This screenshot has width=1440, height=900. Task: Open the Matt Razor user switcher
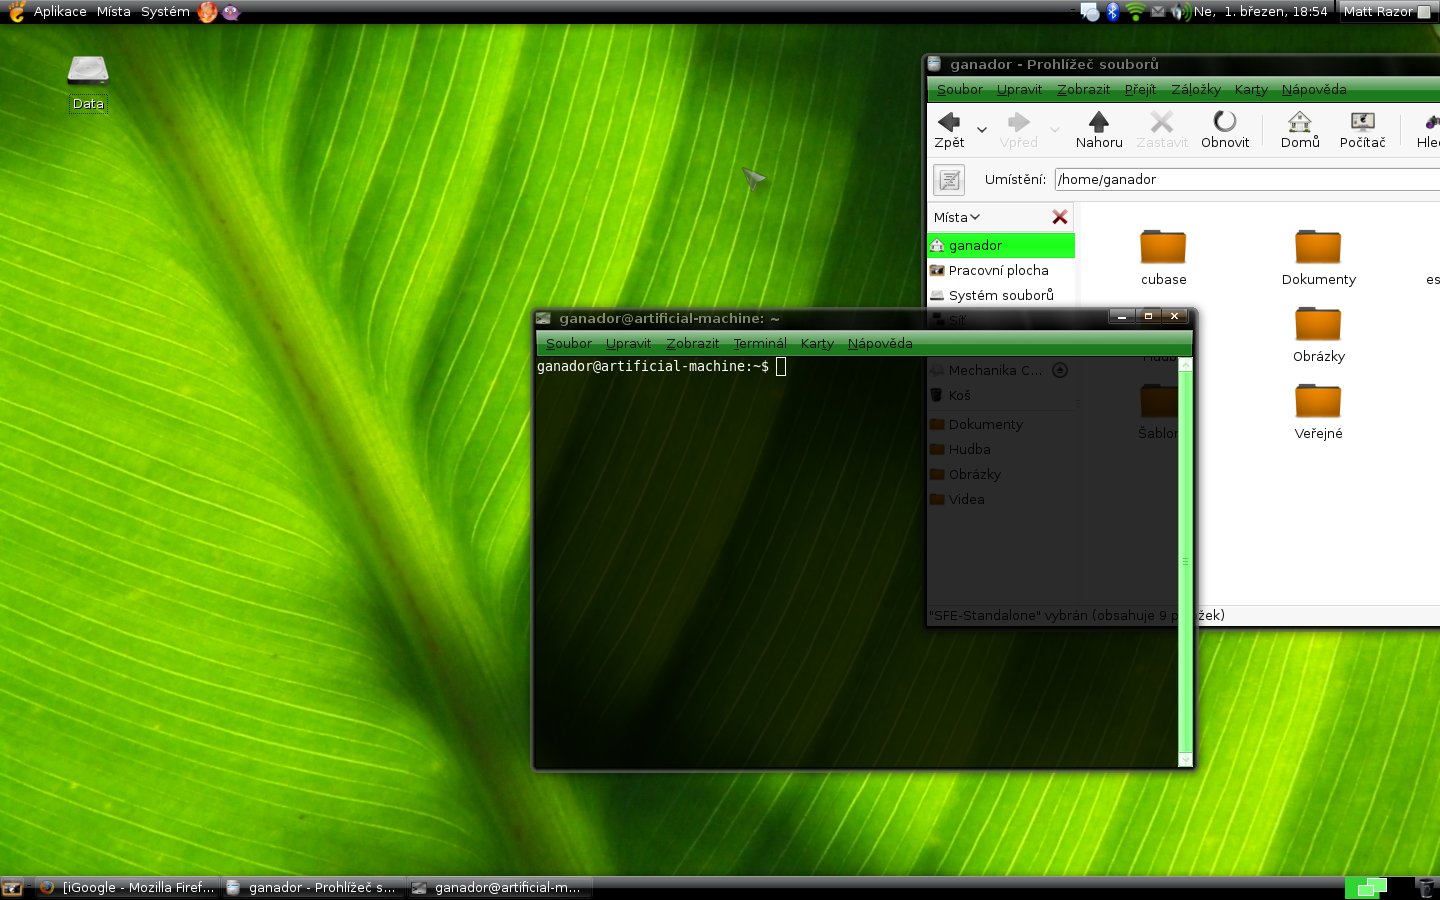(1387, 12)
